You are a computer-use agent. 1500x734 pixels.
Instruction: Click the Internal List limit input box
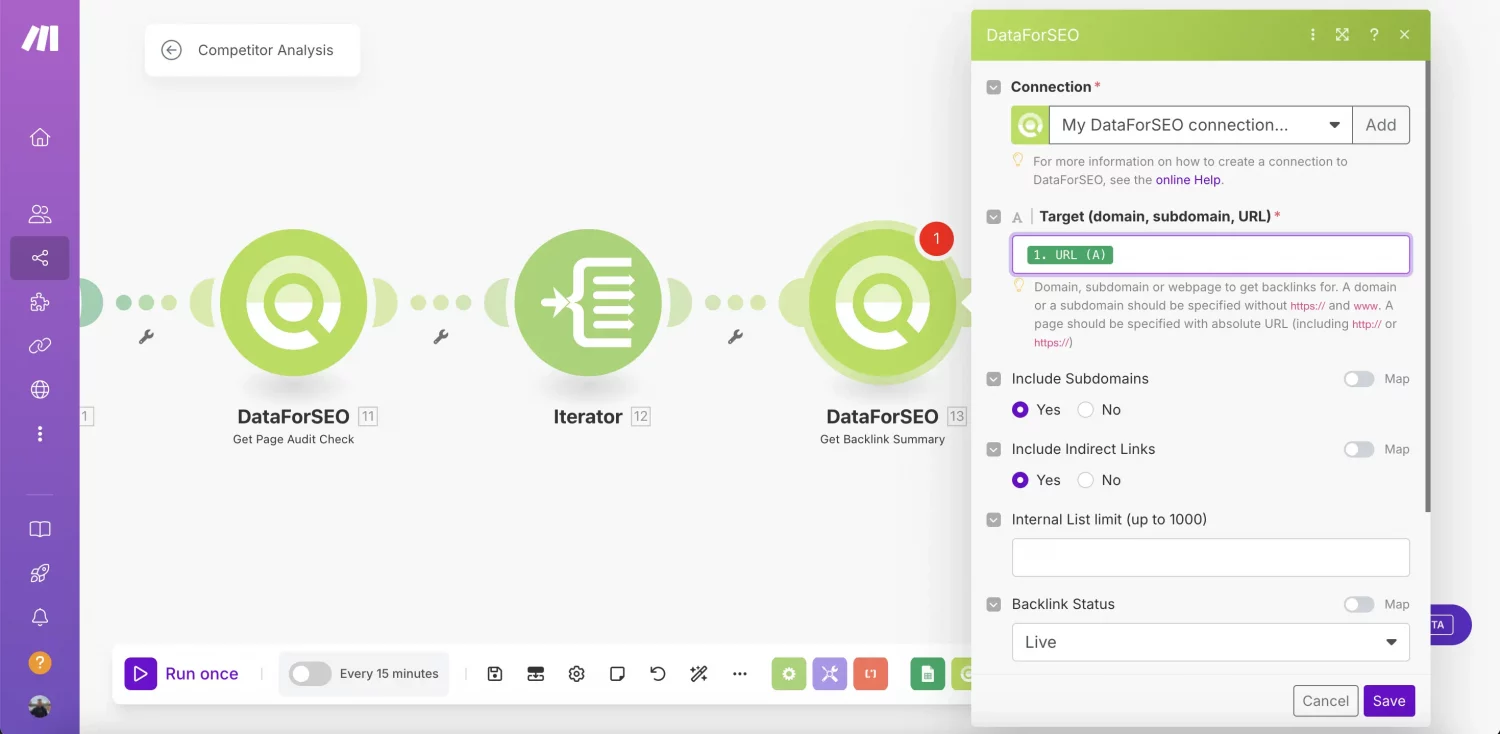click(1211, 557)
